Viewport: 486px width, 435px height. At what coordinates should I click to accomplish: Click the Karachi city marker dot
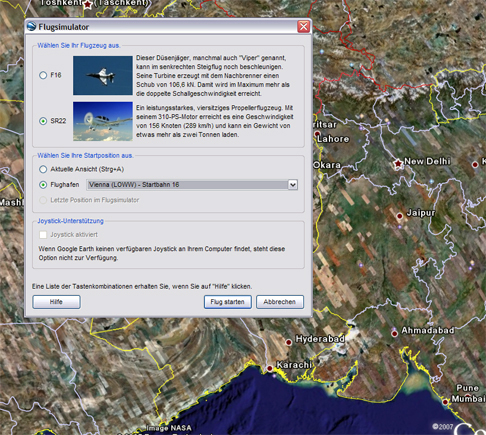(x=270, y=368)
